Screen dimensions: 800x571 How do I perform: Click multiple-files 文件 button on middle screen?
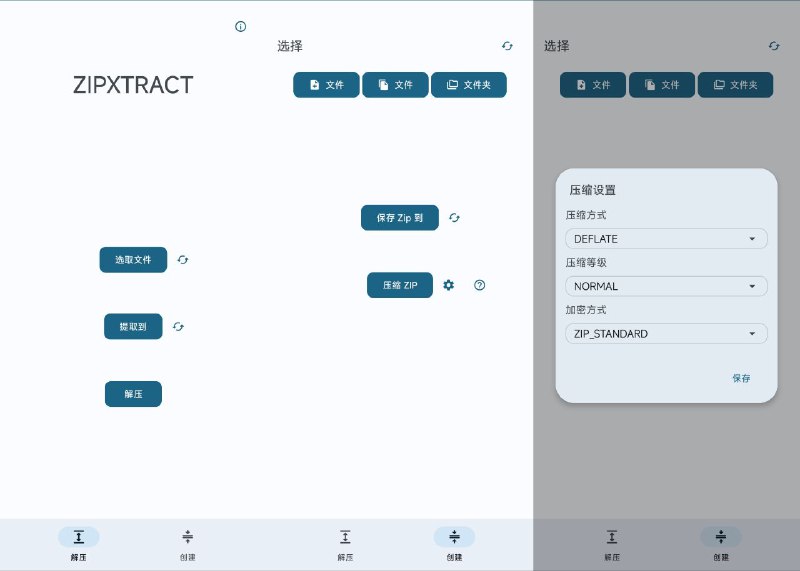(x=395, y=85)
